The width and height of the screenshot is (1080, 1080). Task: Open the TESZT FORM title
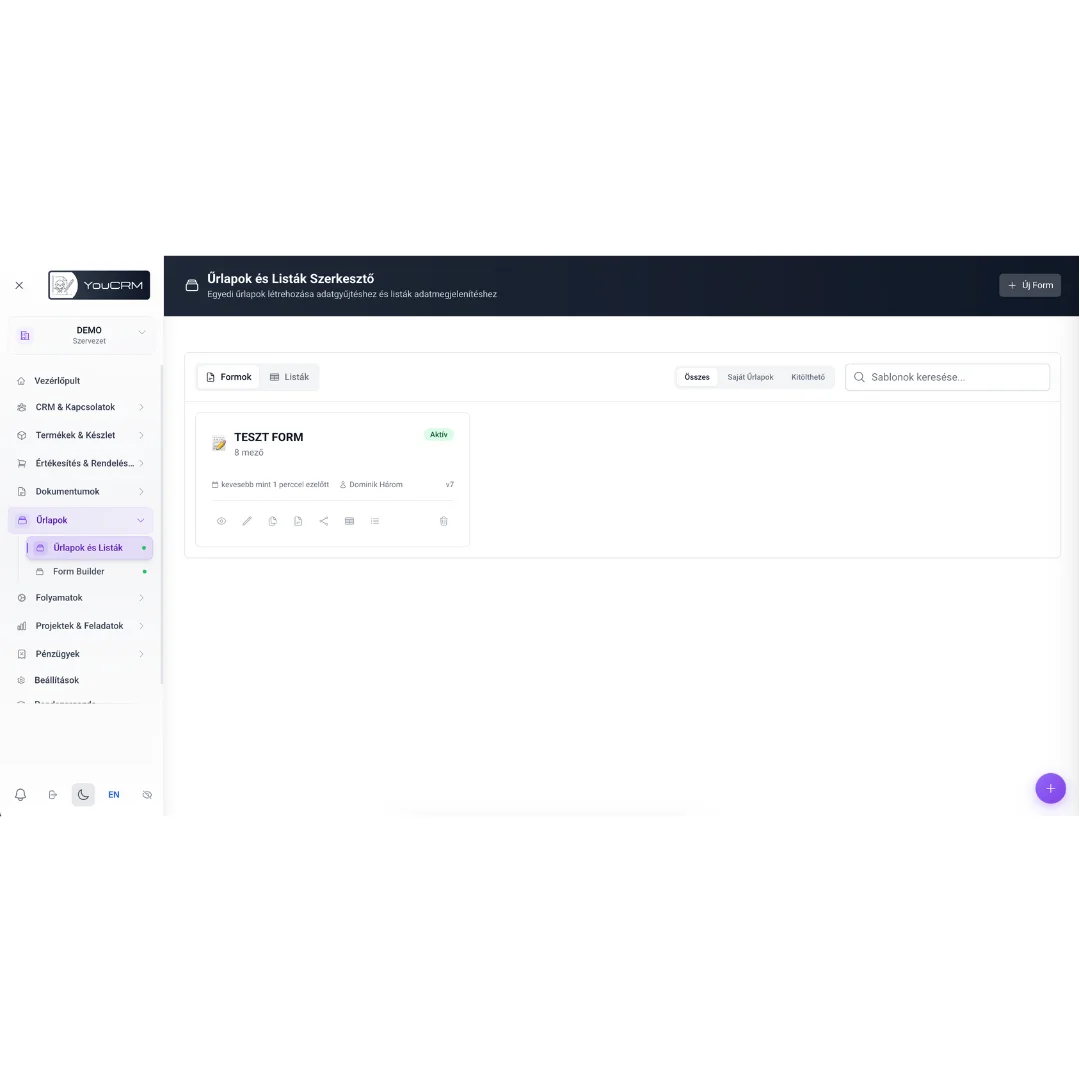point(269,437)
